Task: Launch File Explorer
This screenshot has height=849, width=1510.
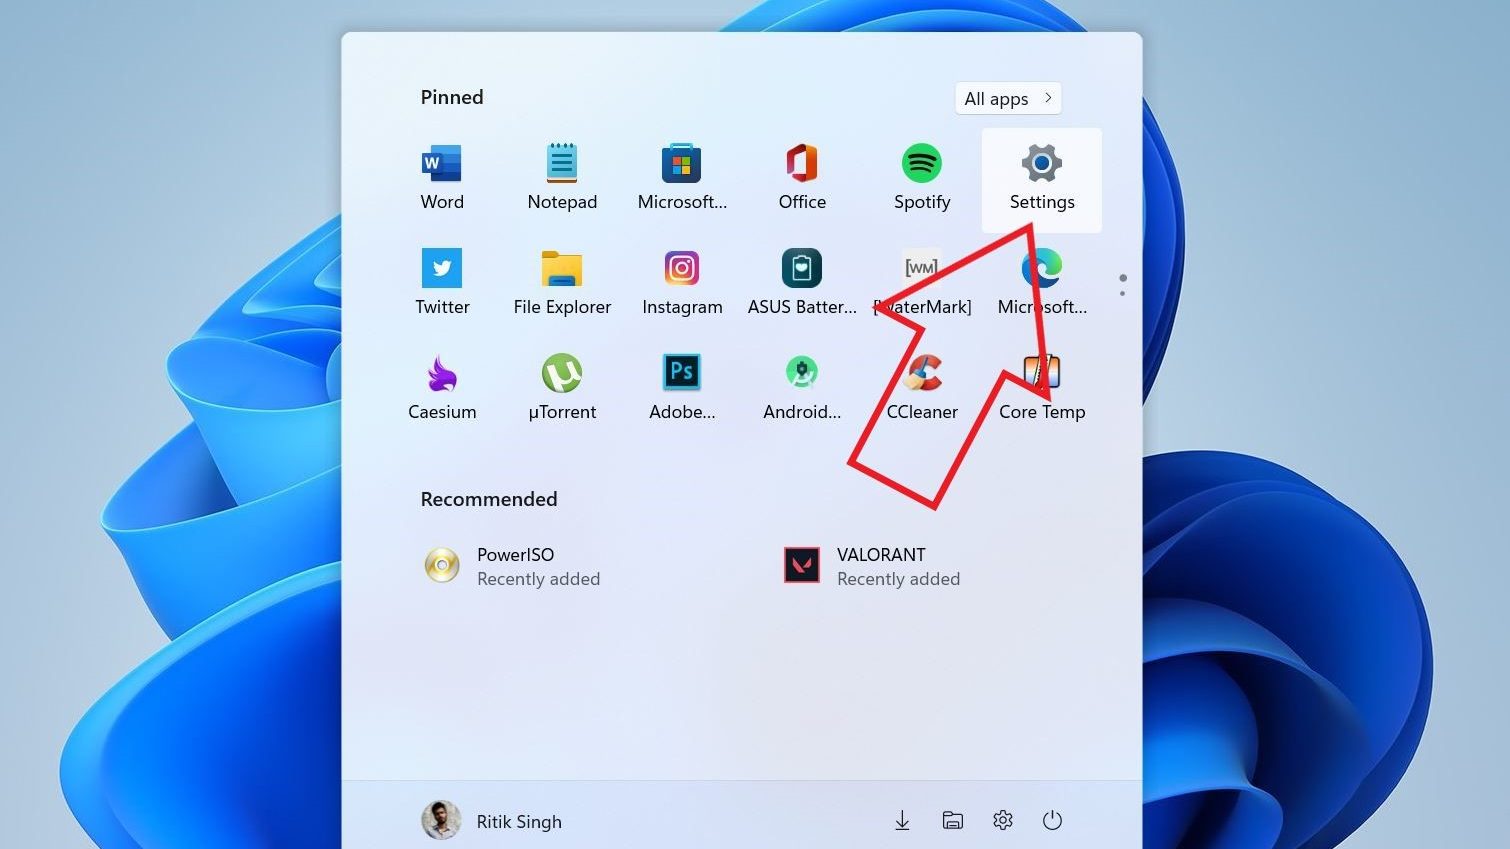Action: point(562,284)
